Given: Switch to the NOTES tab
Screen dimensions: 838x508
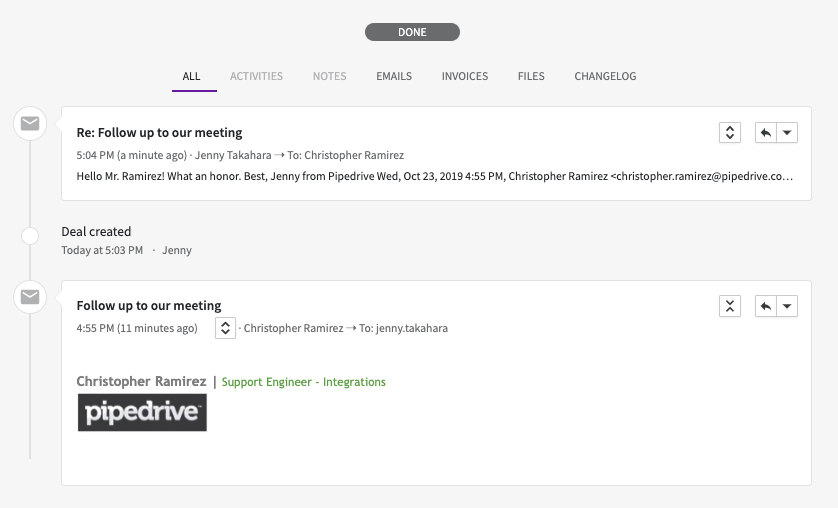Looking at the screenshot, I should pos(329,76).
